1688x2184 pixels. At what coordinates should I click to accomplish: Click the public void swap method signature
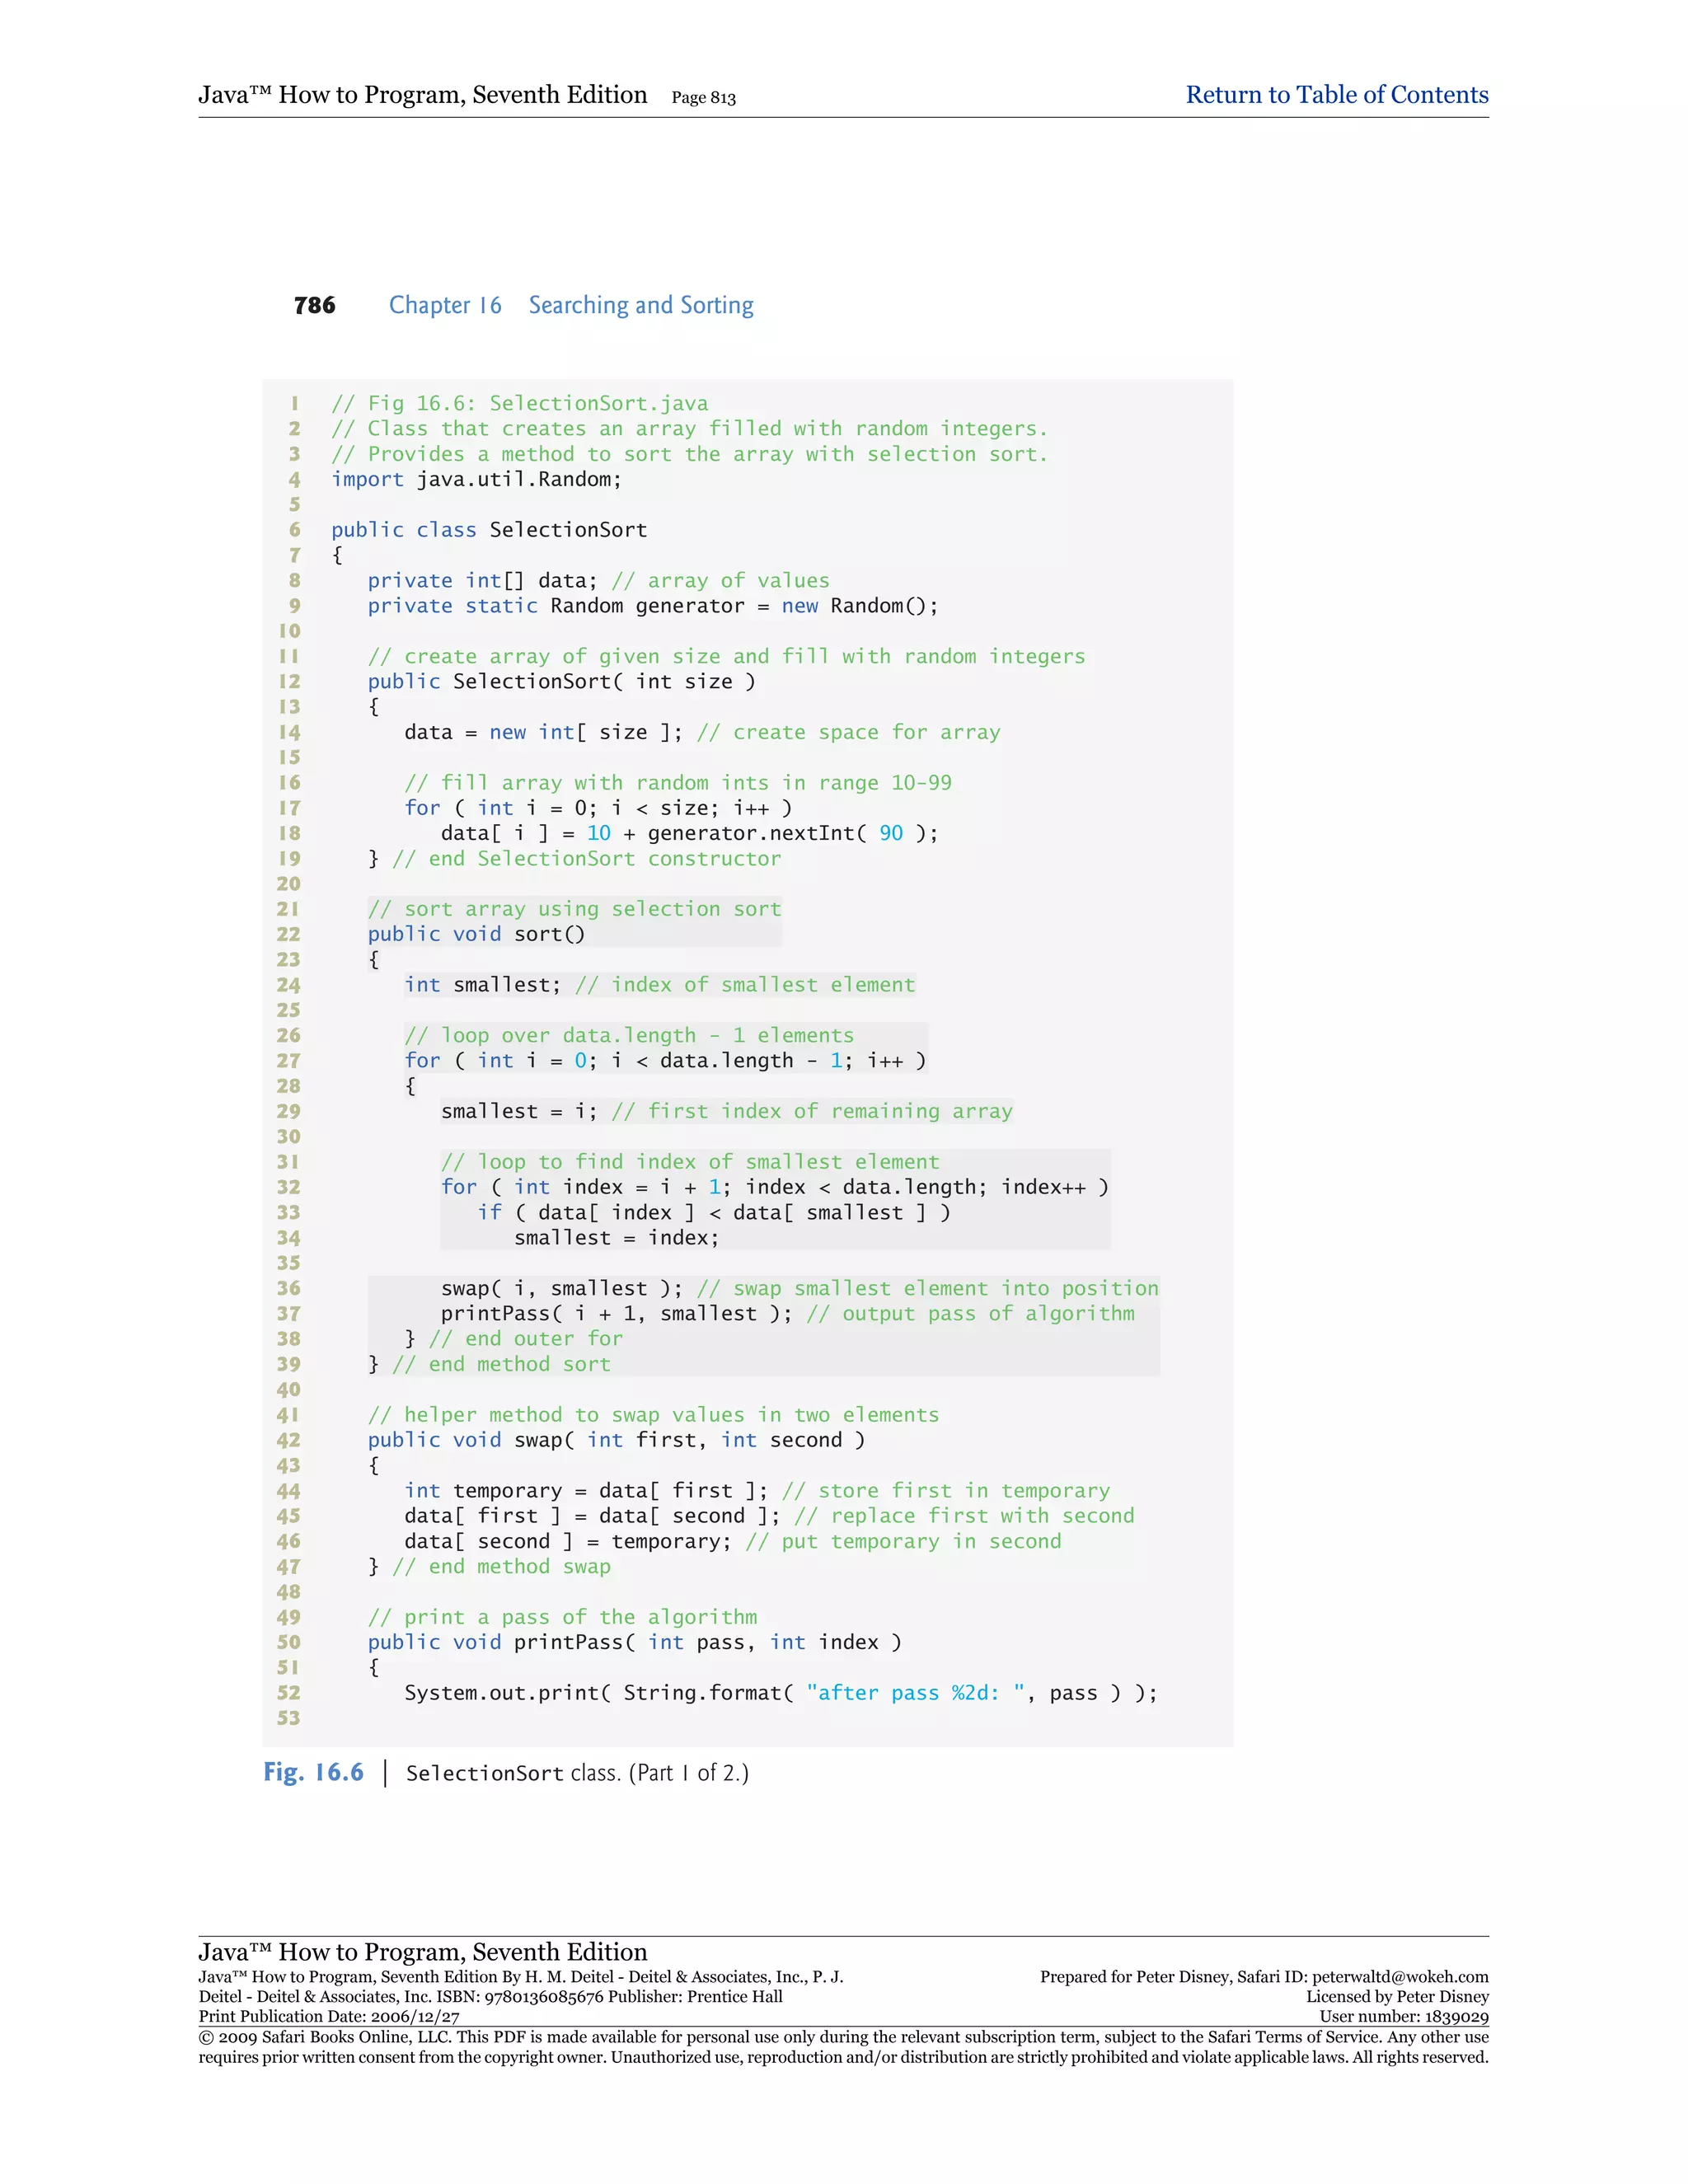tap(615, 1440)
